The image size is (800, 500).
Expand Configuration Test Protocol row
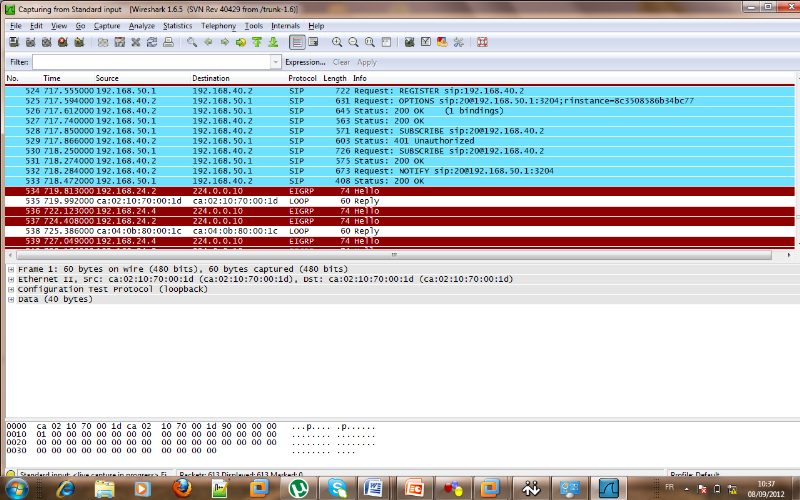tap(11, 289)
